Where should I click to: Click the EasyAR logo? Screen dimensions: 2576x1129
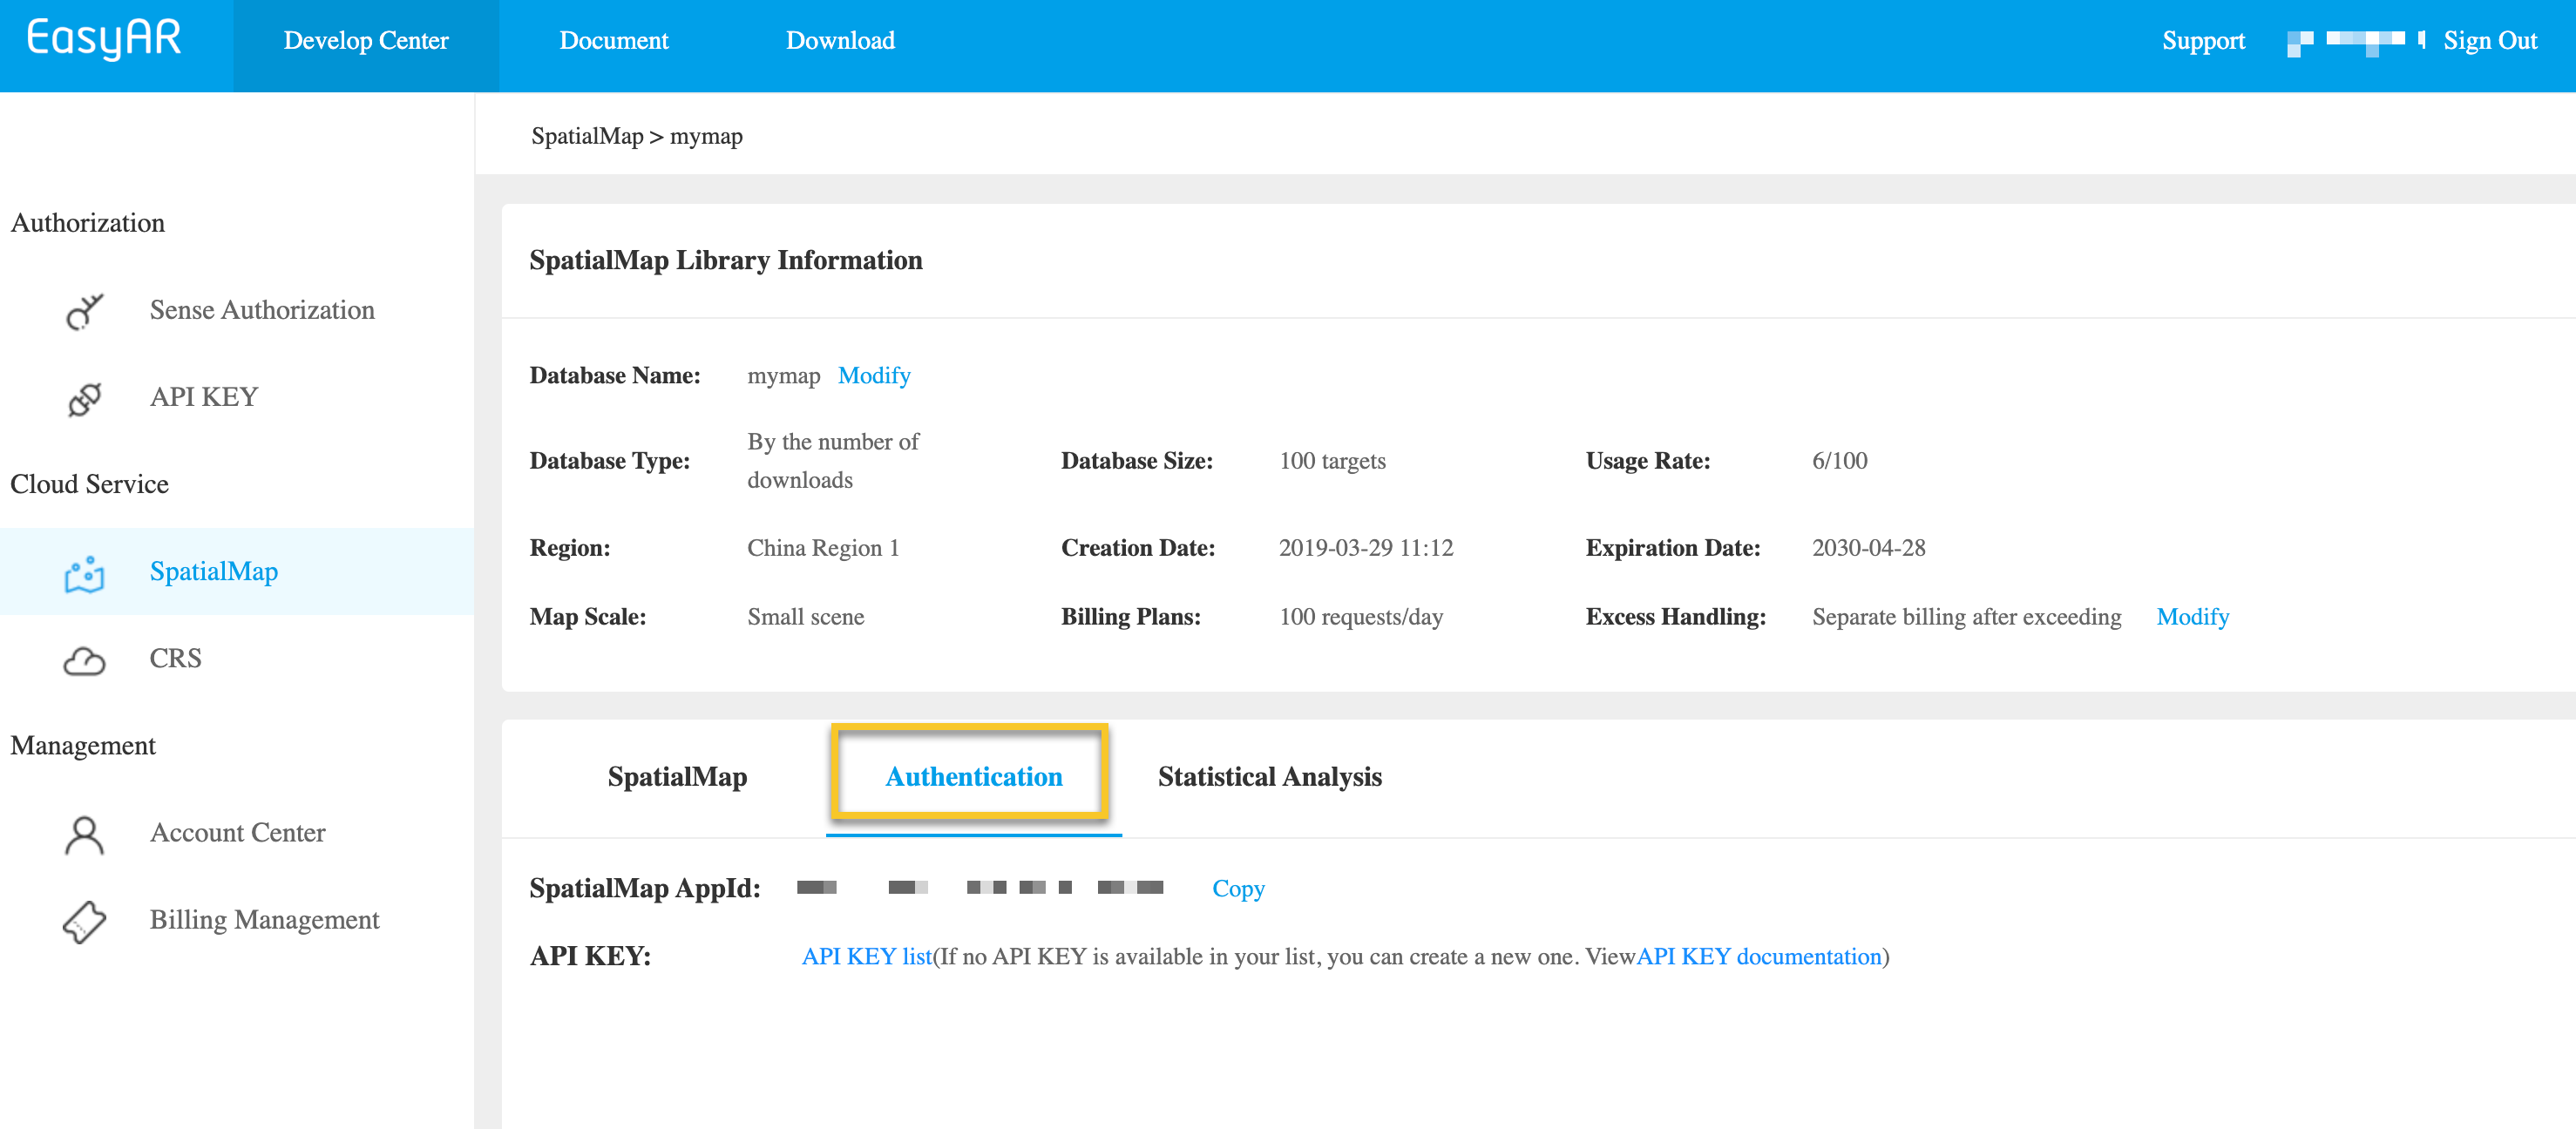104,40
